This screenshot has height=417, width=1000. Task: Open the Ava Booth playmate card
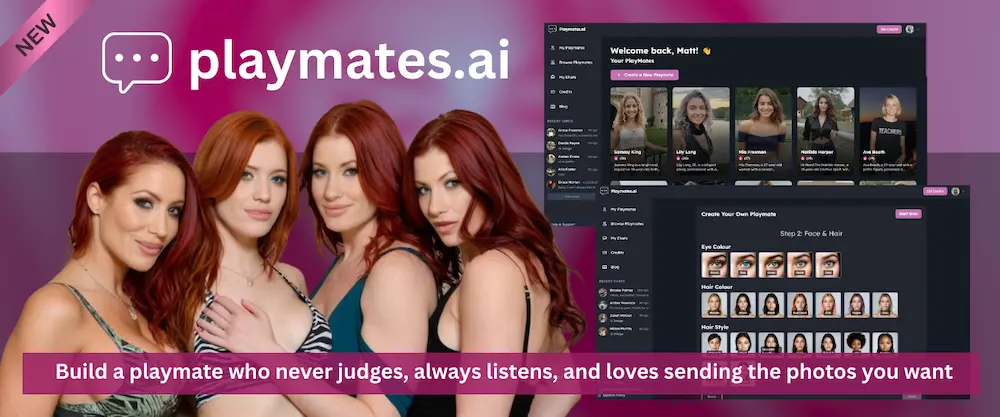pyautogui.click(x=888, y=133)
